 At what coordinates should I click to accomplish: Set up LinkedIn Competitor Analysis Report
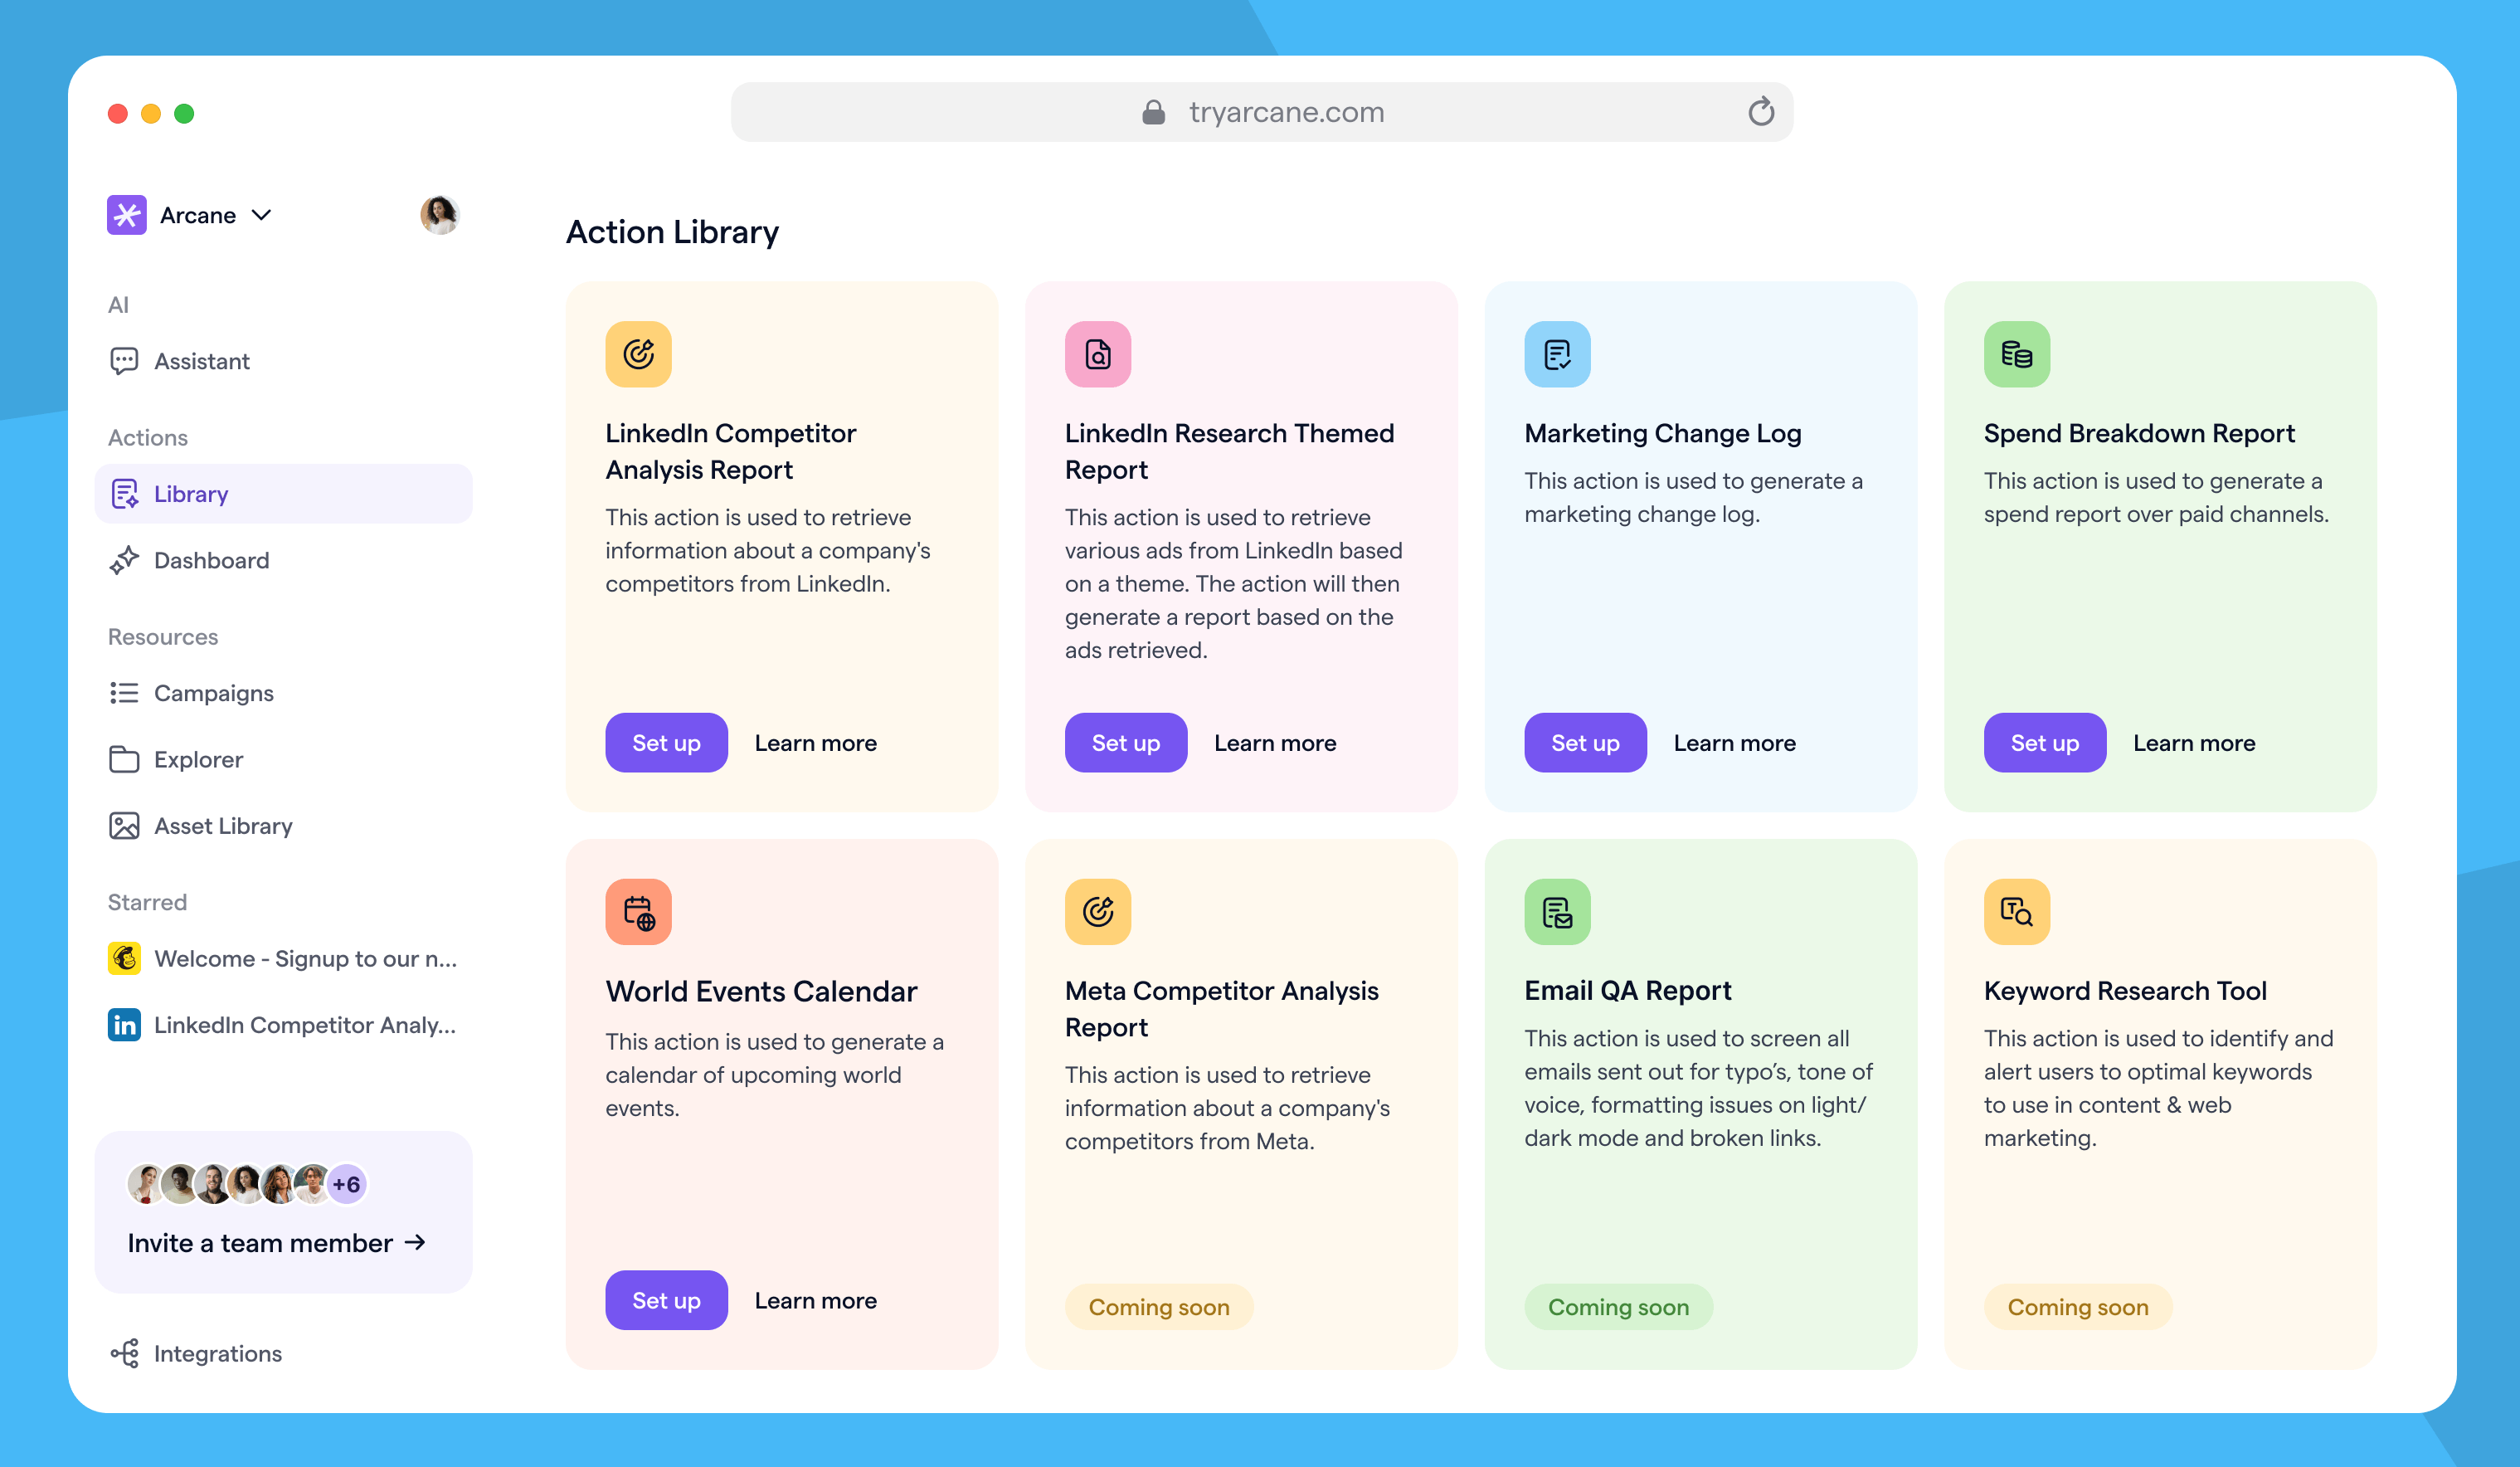(x=666, y=743)
